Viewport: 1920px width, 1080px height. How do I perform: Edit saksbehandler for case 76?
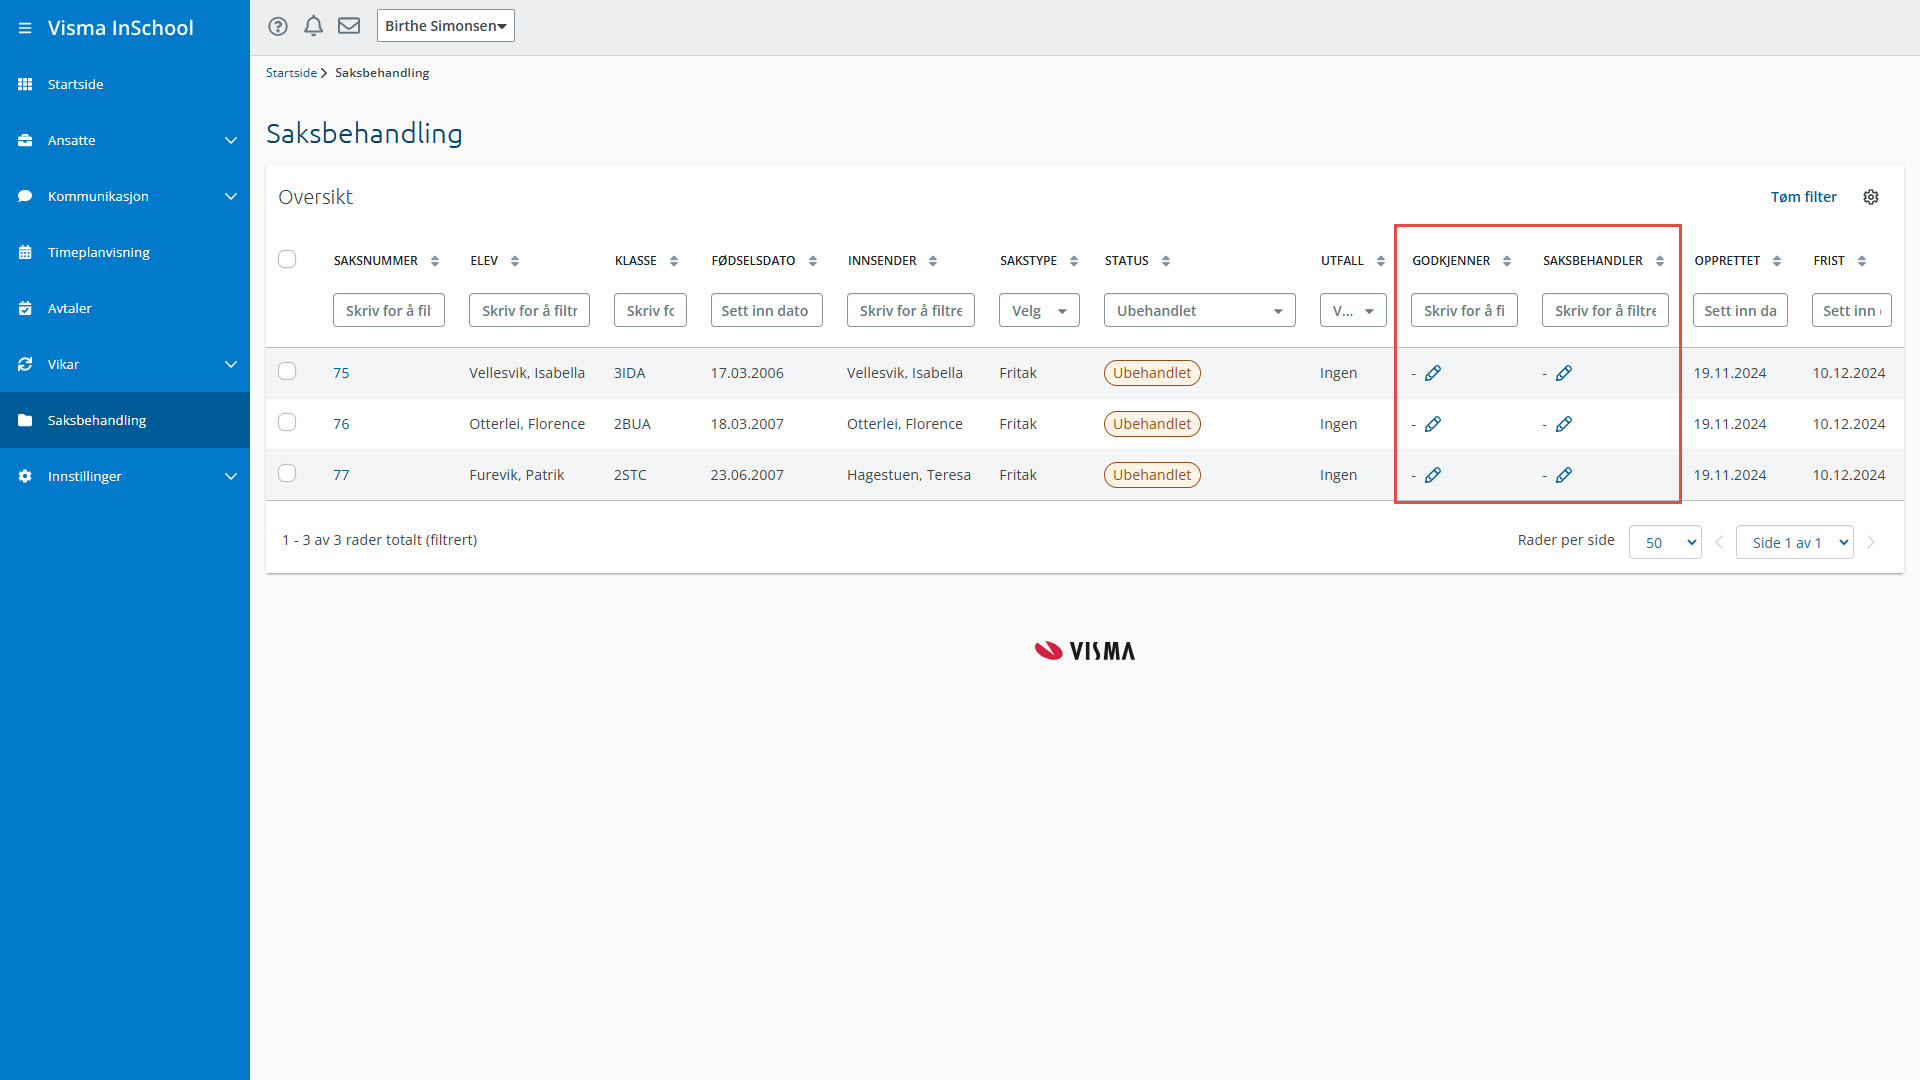(1564, 424)
